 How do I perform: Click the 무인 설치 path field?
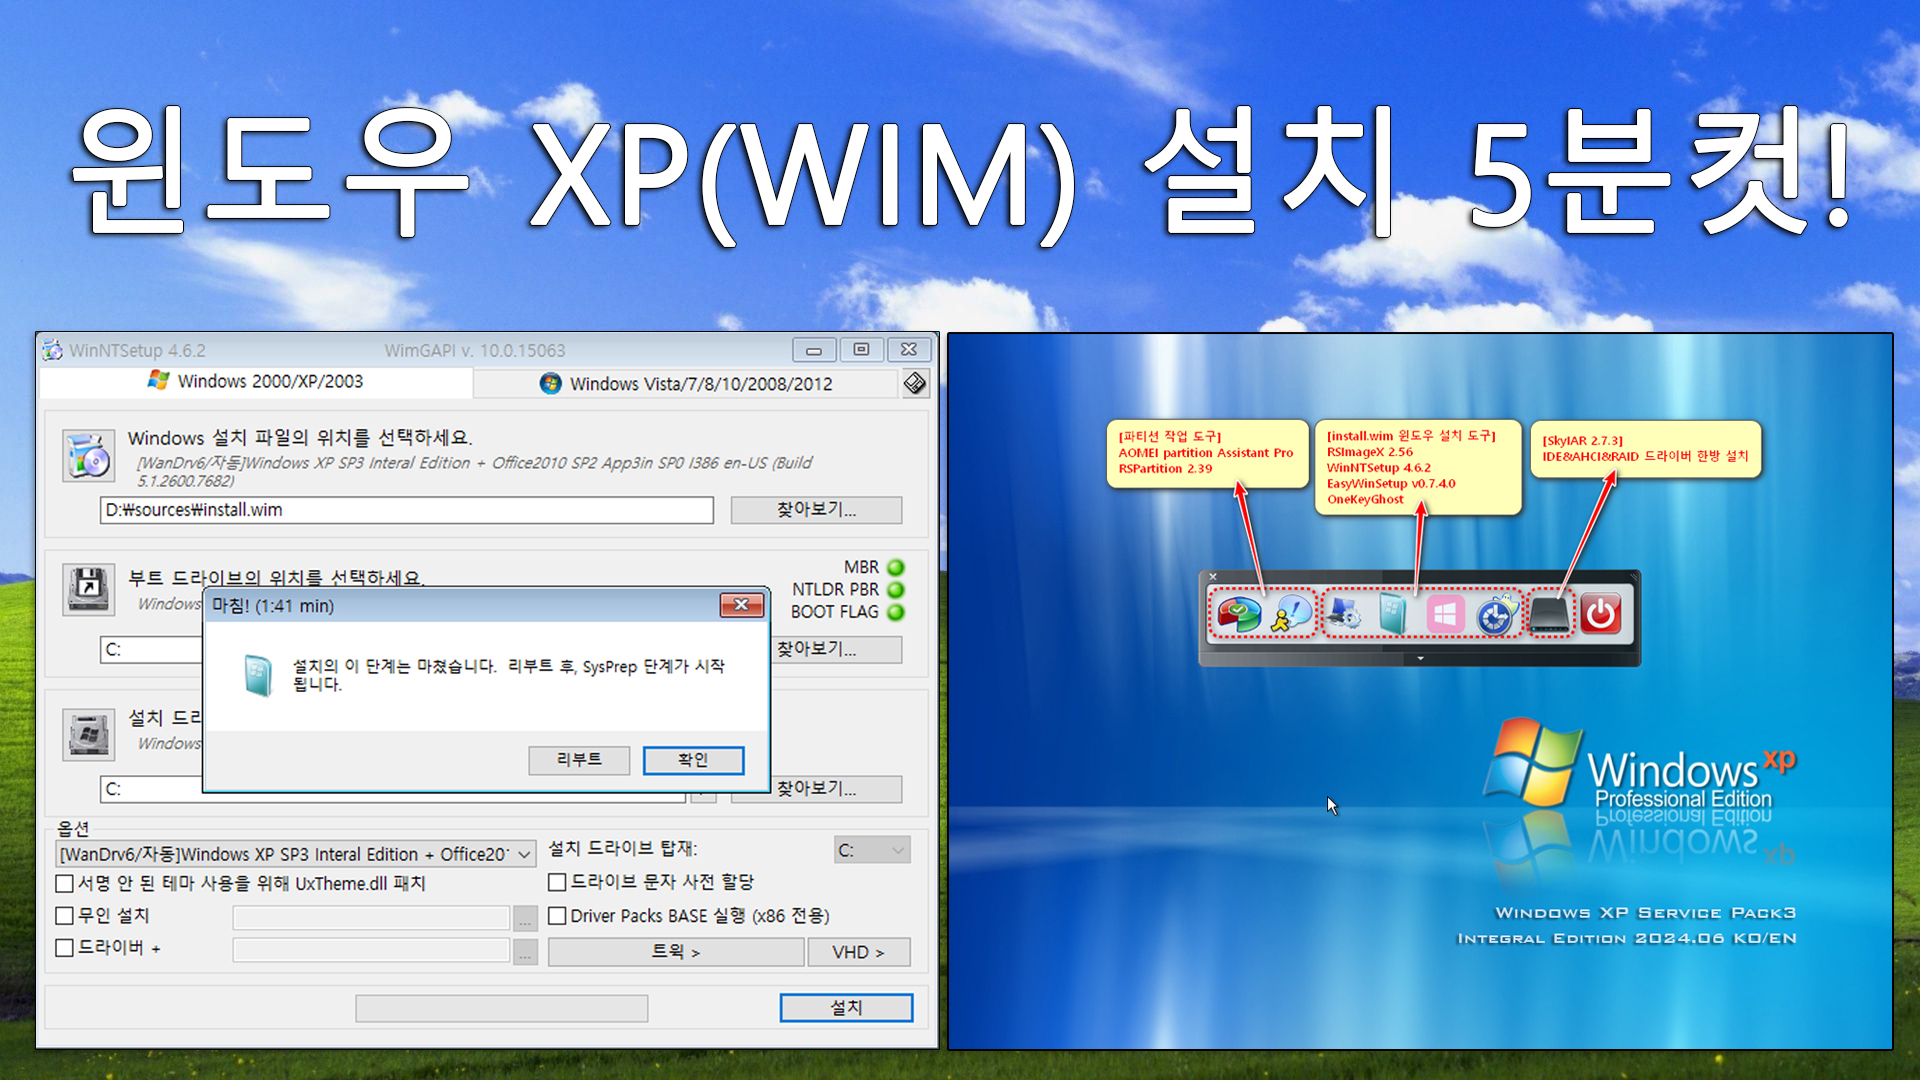point(371,918)
